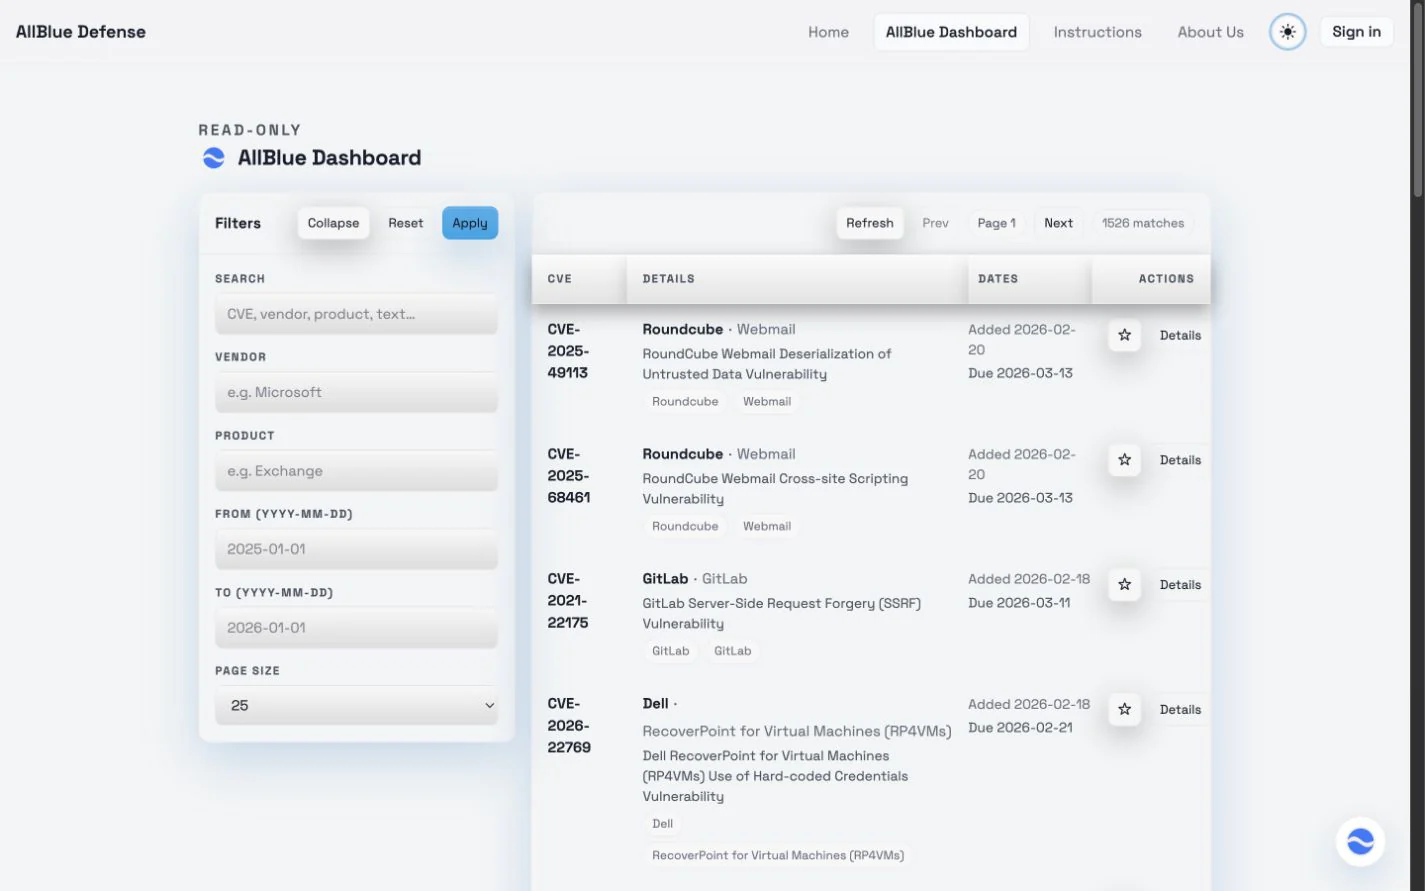Image resolution: width=1425 pixels, height=891 pixels.
Task: Focus the Product input field
Action: (x=356, y=471)
